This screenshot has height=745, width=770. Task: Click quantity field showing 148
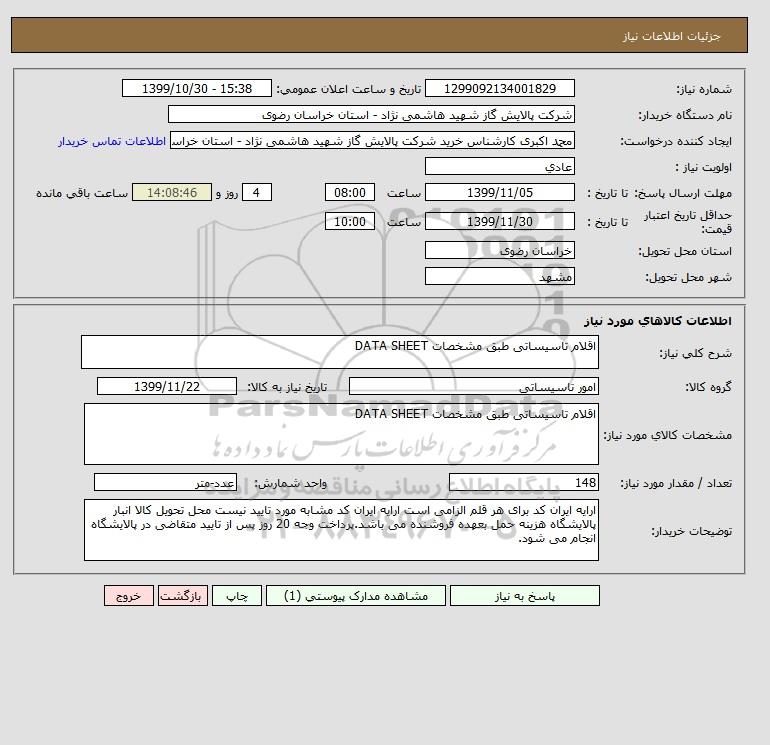pyautogui.click(x=523, y=482)
